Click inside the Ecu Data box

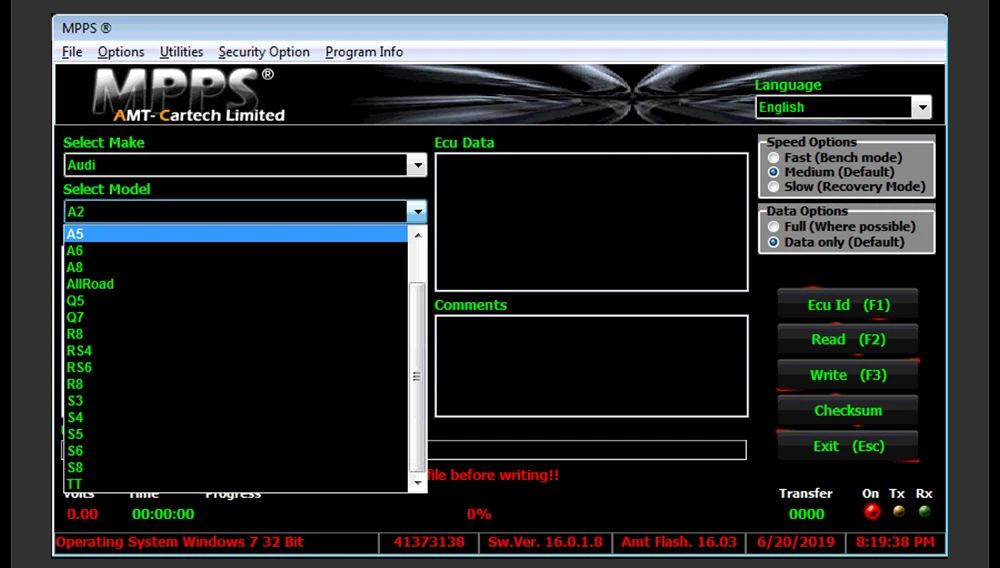[x=591, y=222]
